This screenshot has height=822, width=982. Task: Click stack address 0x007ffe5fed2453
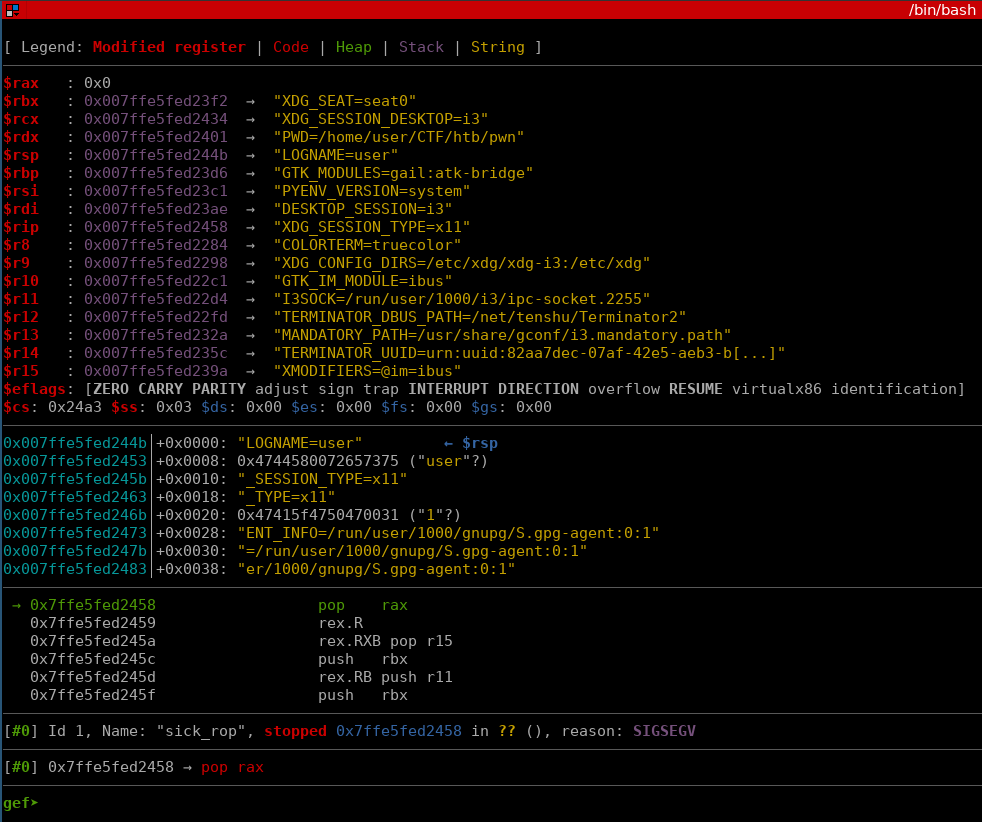tap(75, 461)
